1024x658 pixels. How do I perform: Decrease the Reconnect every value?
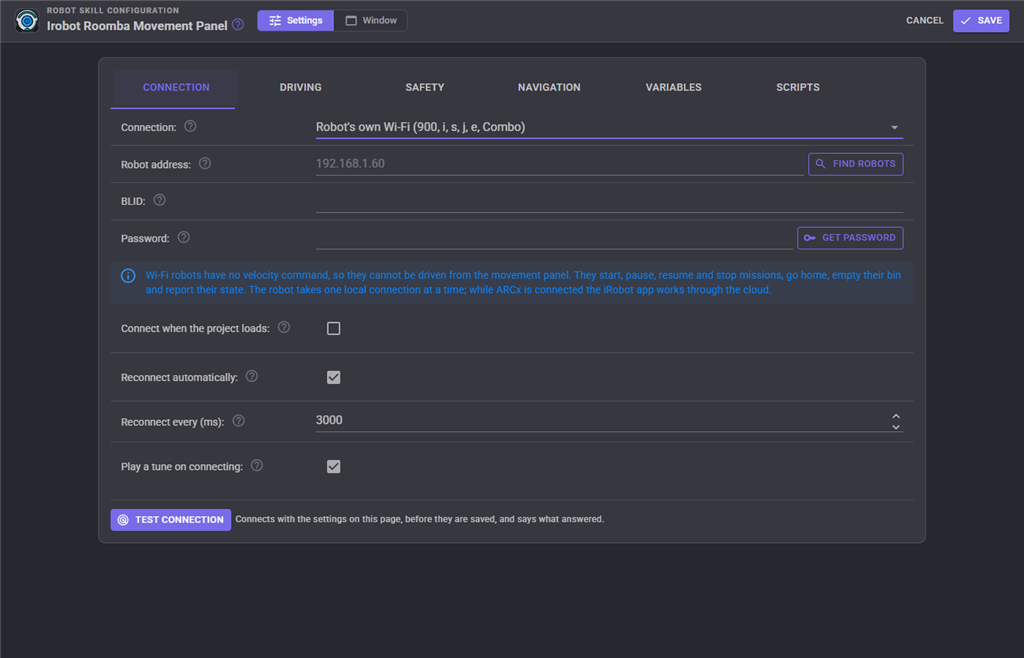tap(896, 427)
